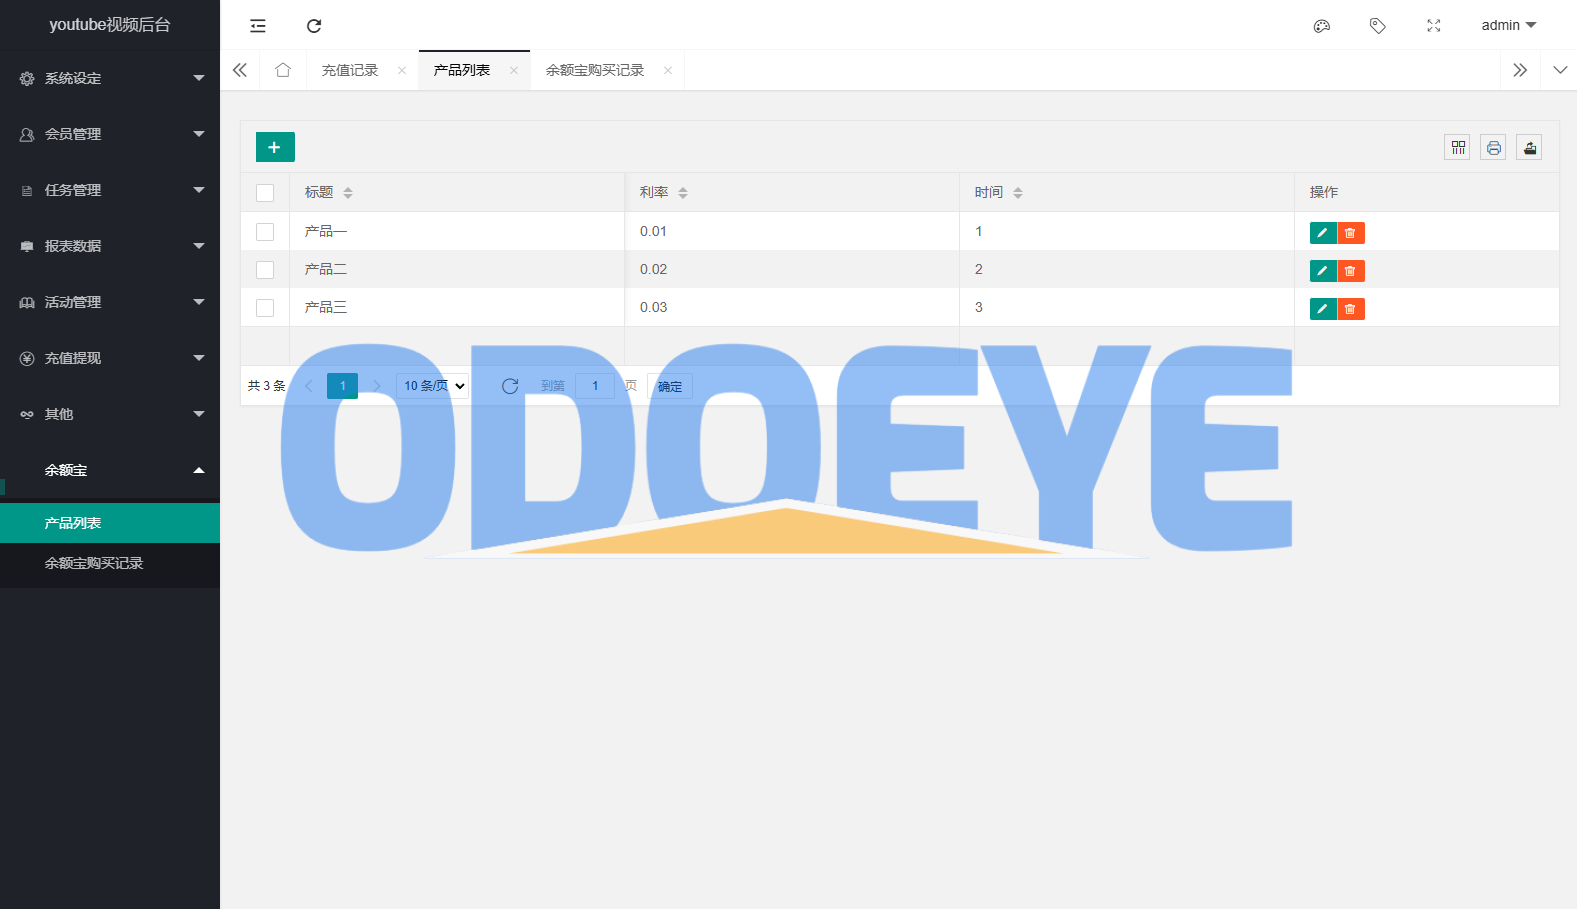The height and width of the screenshot is (909, 1577).
Task: Open the admin user dropdown
Action: pos(1509,25)
